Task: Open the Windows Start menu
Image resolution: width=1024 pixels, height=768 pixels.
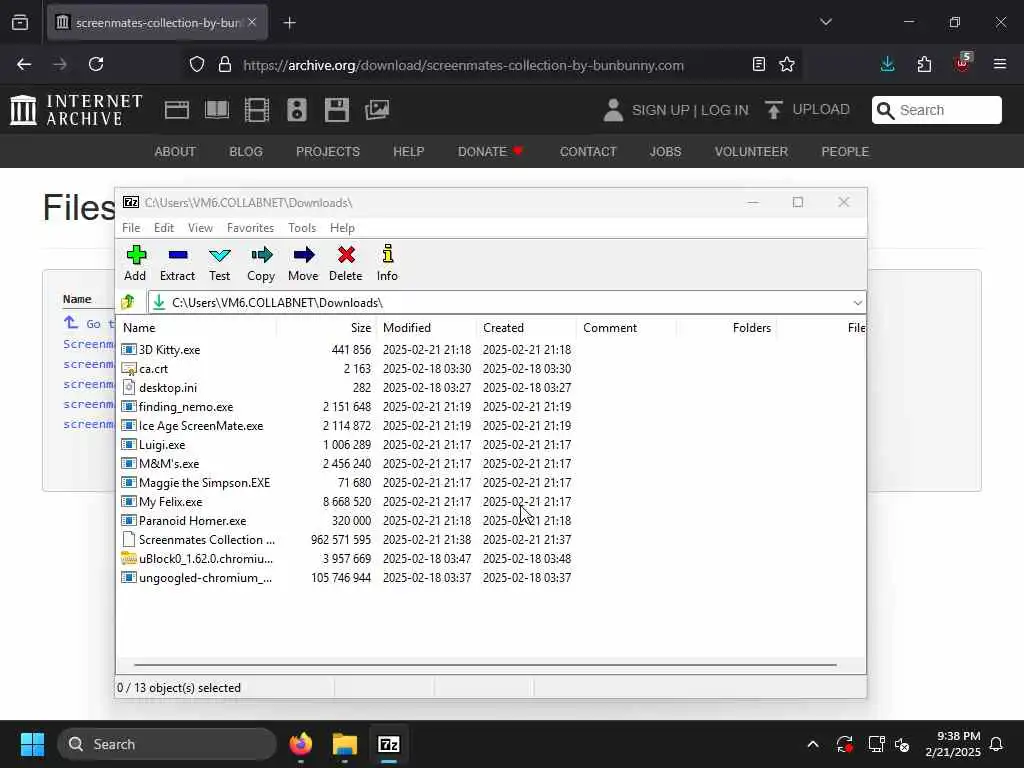Action: 32,744
